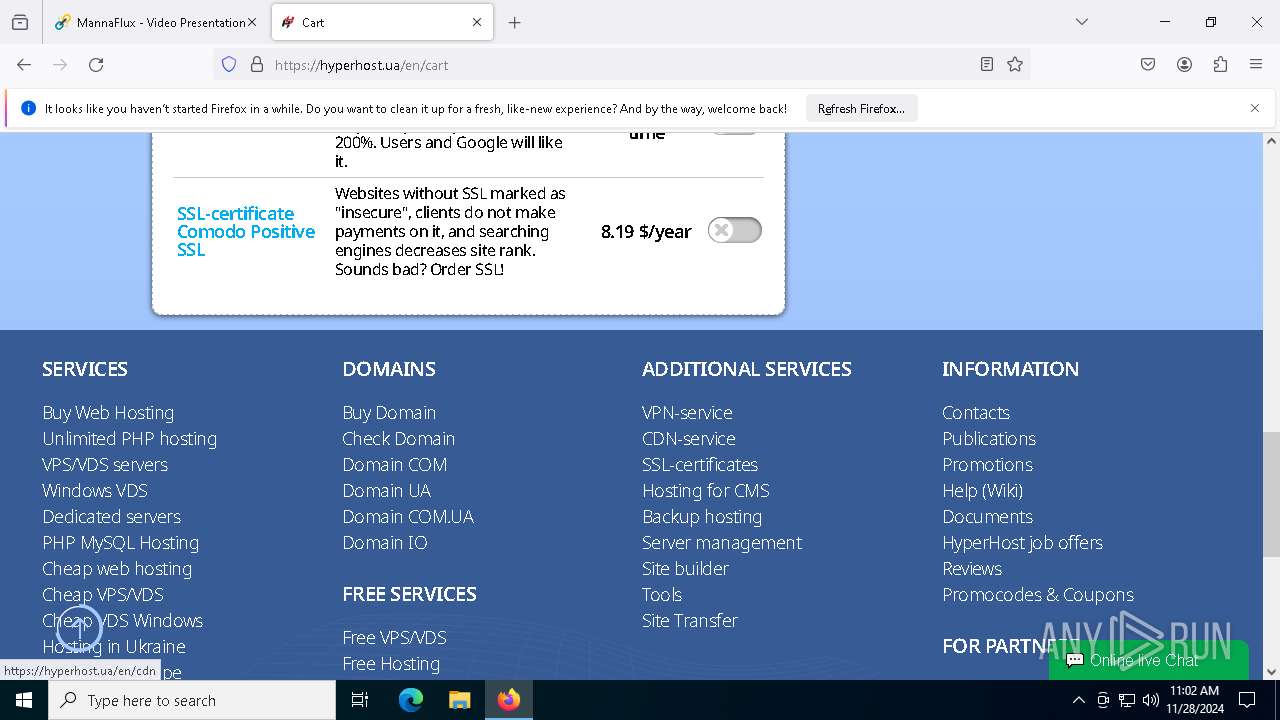This screenshot has height=720, width=1280.
Task: Open File Explorer from the taskbar
Action: click(x=459, y=700)
